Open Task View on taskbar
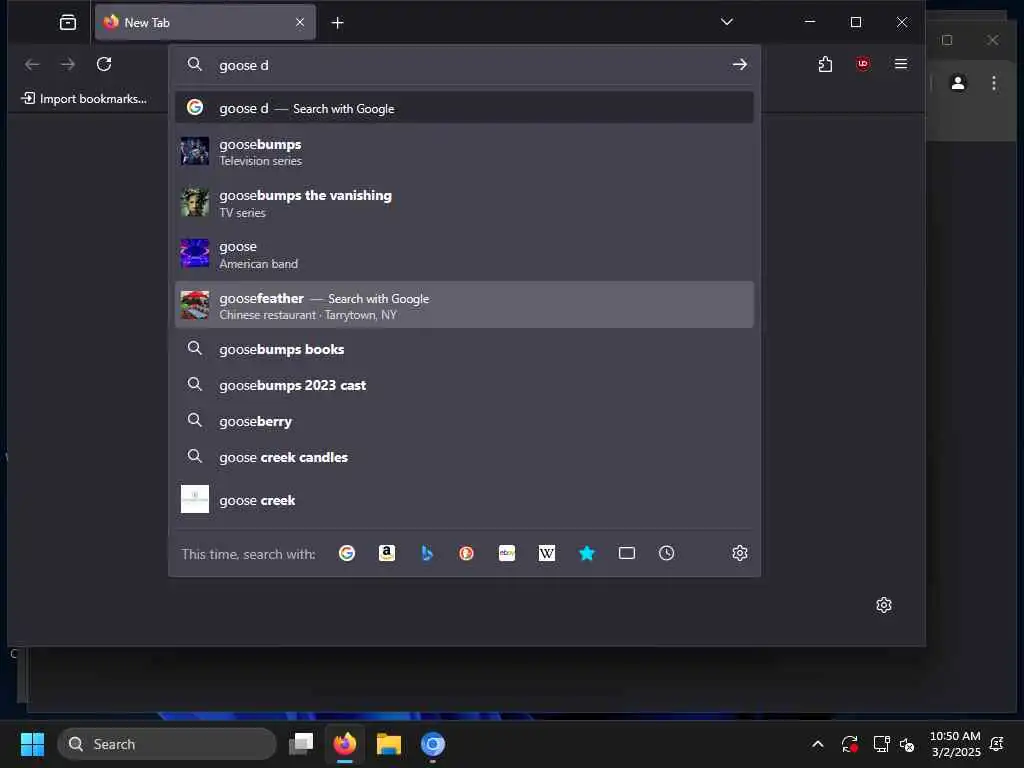 [x=301, y=744]
